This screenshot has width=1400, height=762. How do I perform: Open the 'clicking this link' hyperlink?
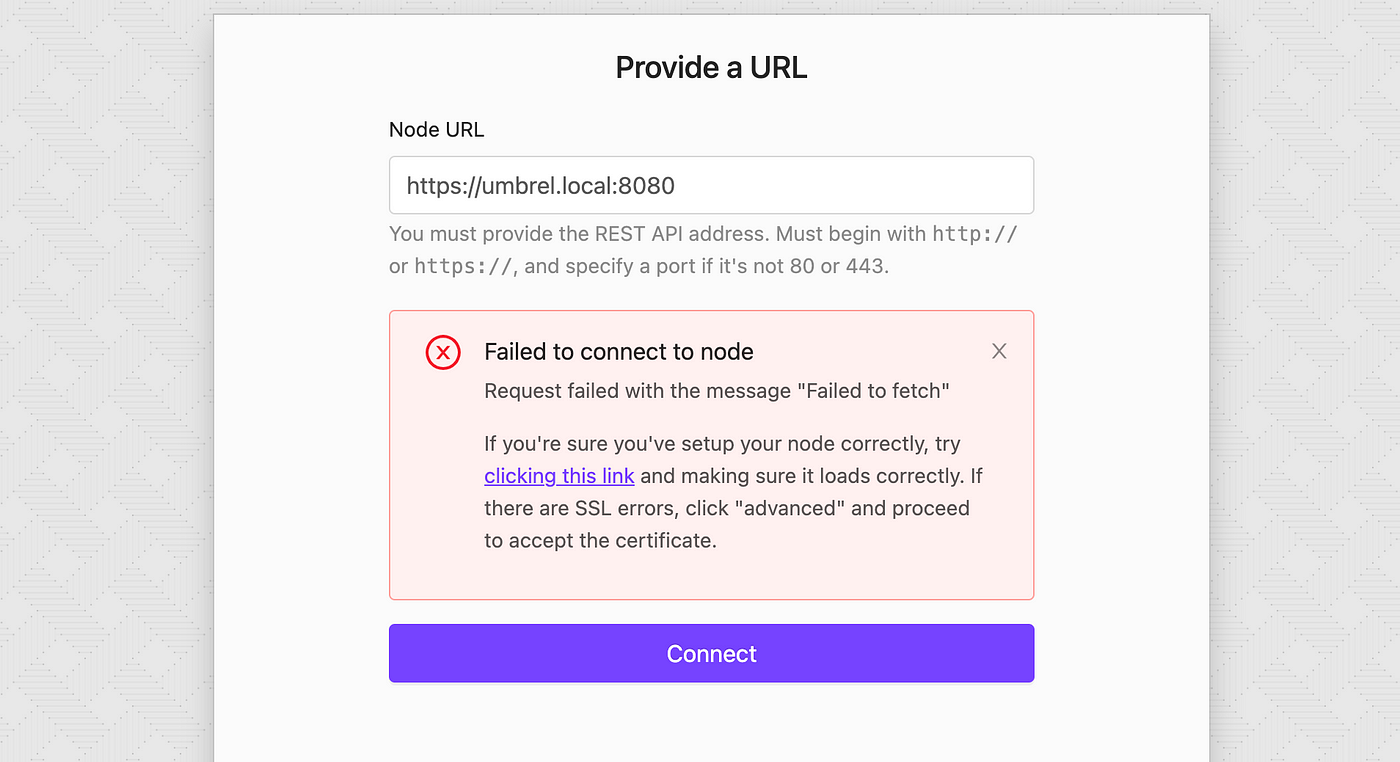[x=559, y=476]
